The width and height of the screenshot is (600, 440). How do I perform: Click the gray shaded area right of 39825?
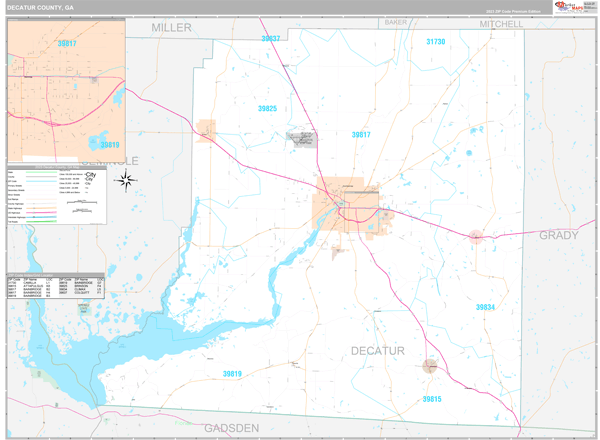click(301, 138)
